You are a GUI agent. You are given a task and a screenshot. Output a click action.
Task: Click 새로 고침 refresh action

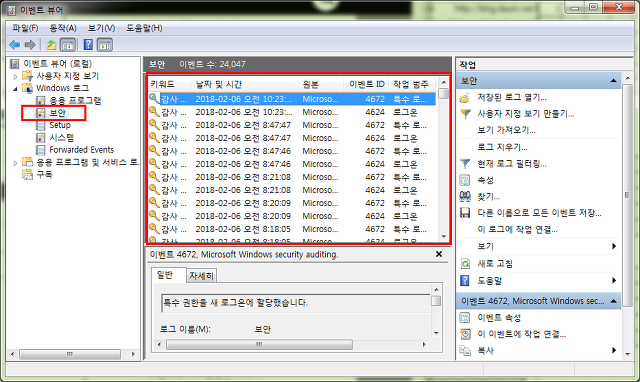[x=495, y=264]
